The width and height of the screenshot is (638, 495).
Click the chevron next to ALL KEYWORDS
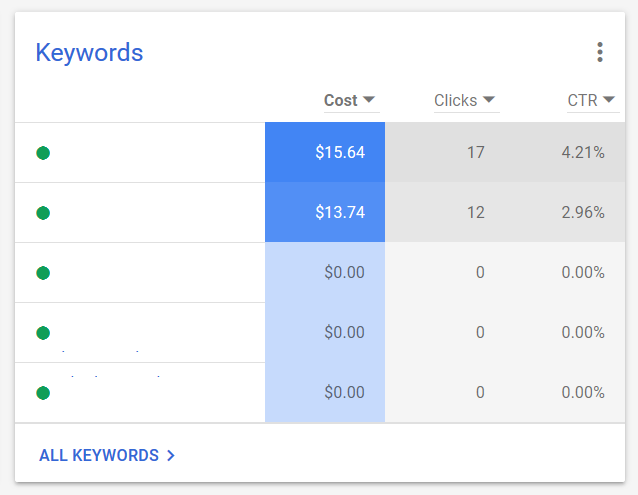(171, 456)
